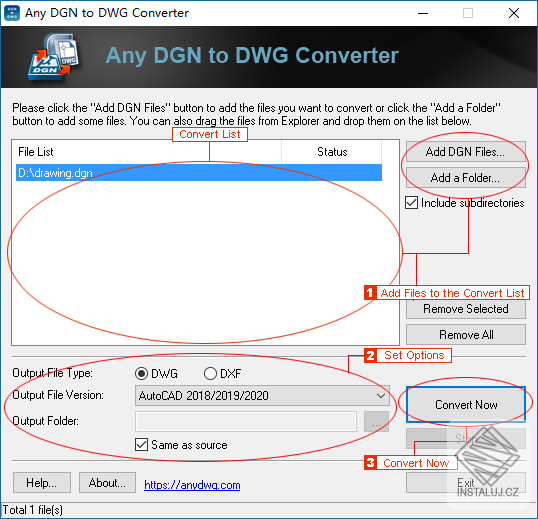Click the Add a Folder button
This screenshot has width=538, height=519.
[x=466, y=178]
